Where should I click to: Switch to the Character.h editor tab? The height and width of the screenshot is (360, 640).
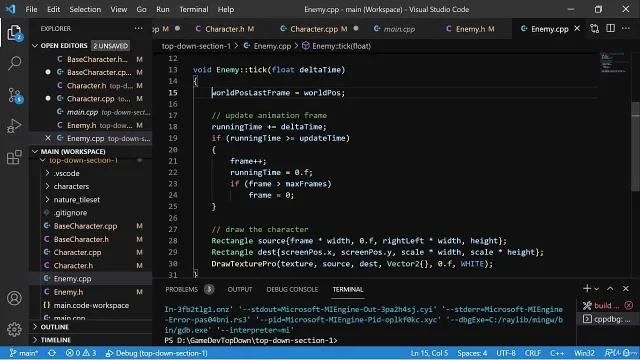224,29
